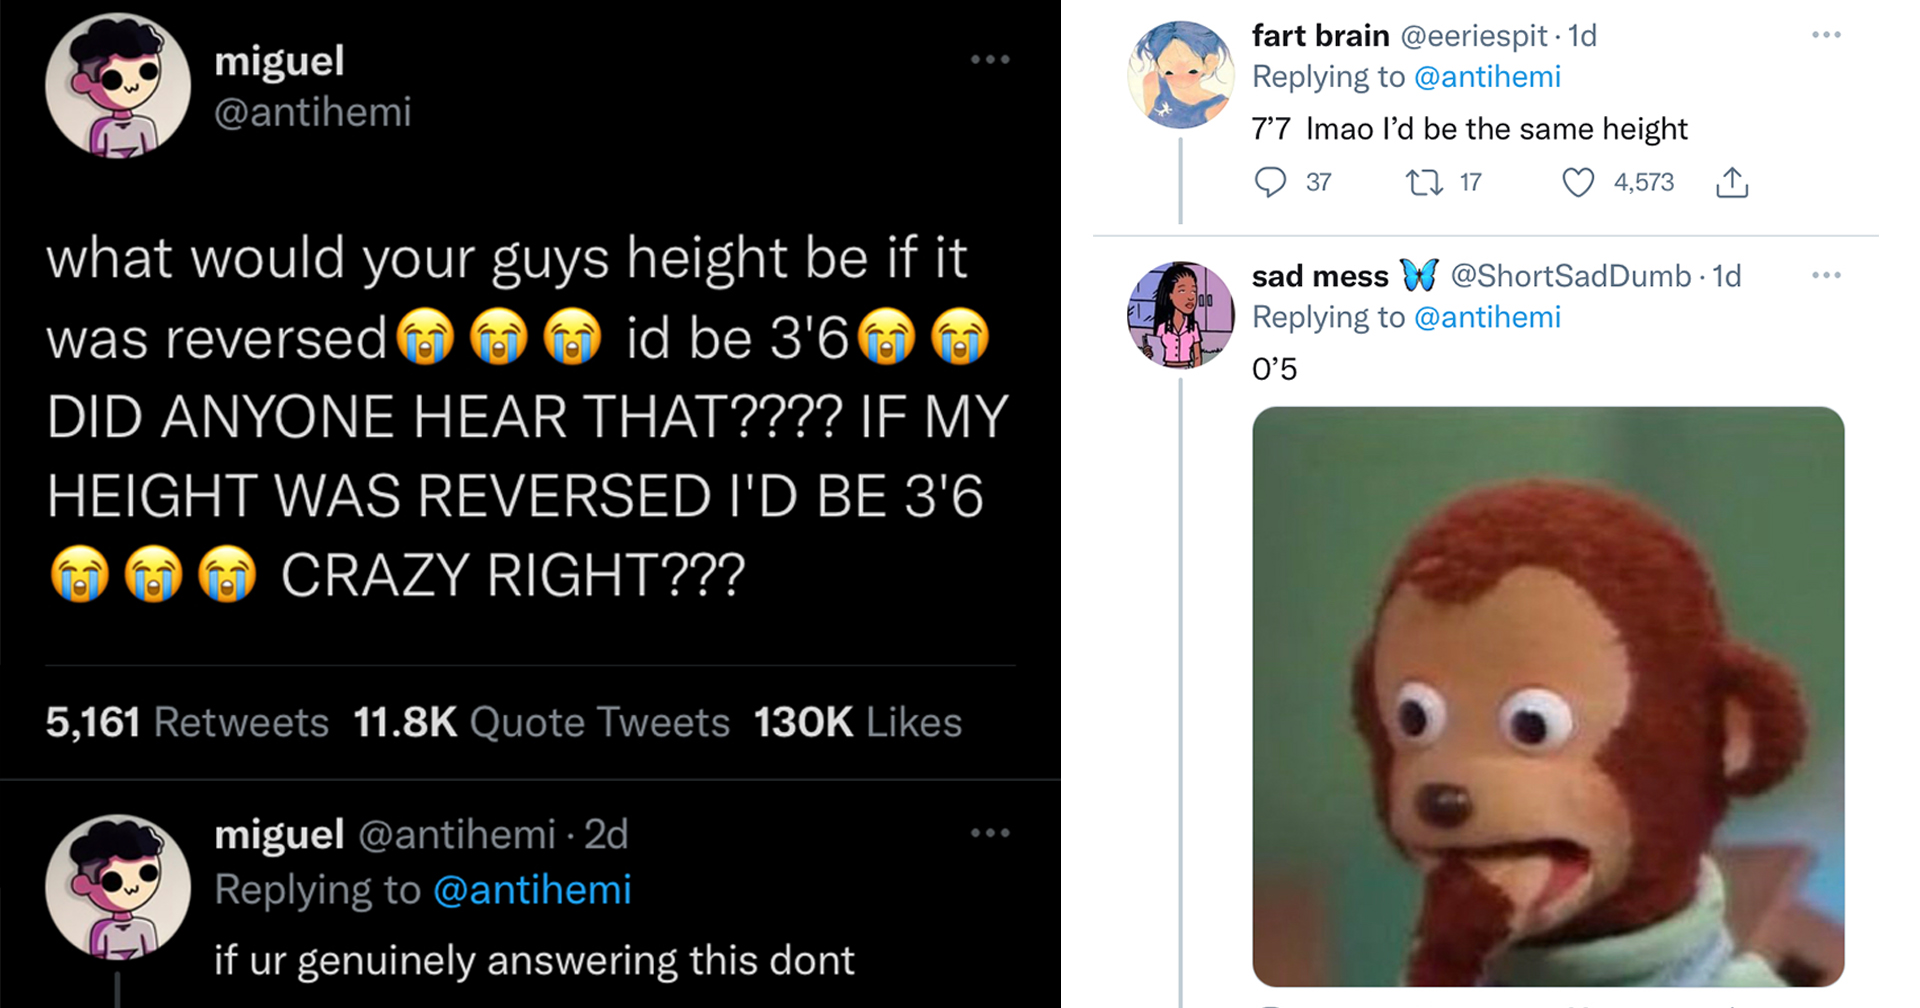Open more options on miguel's main tweet
This screenshot has height=1008, width=1920.
tap(990, 60)
